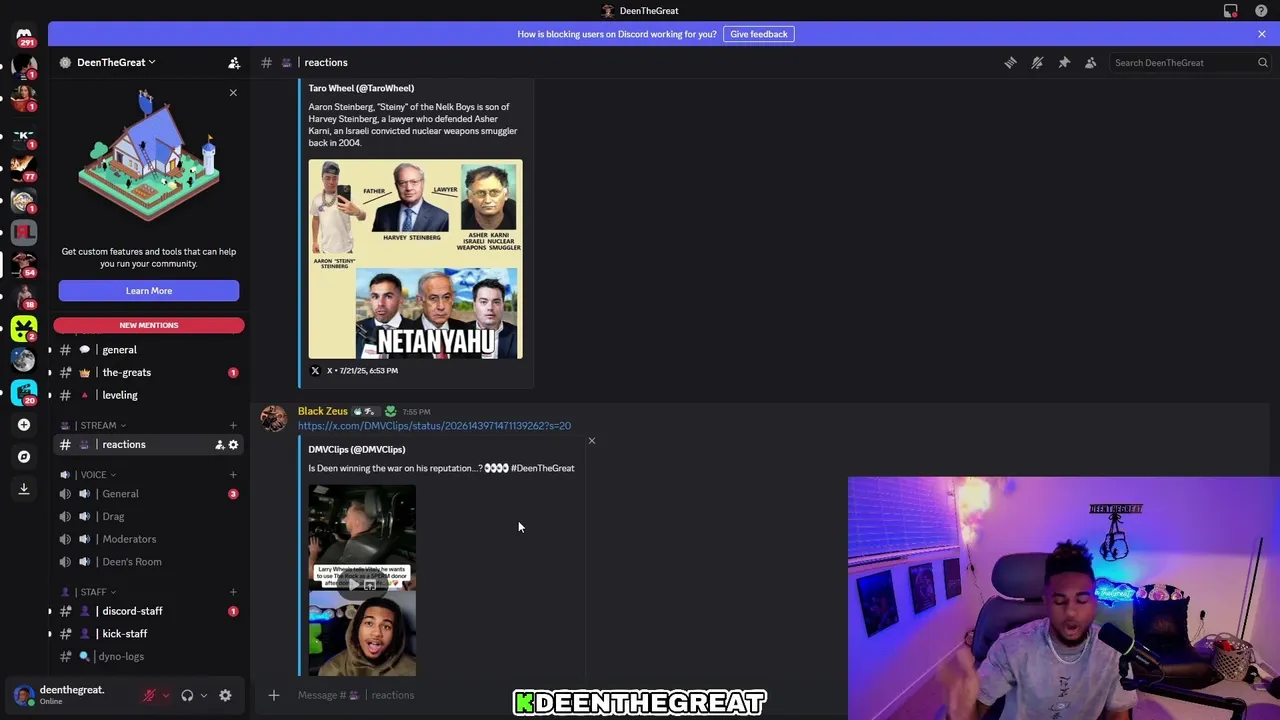Show pinned messages in reactions channel
Image resolution: width=1280 pixels, height=720 pixels.
1064,63
